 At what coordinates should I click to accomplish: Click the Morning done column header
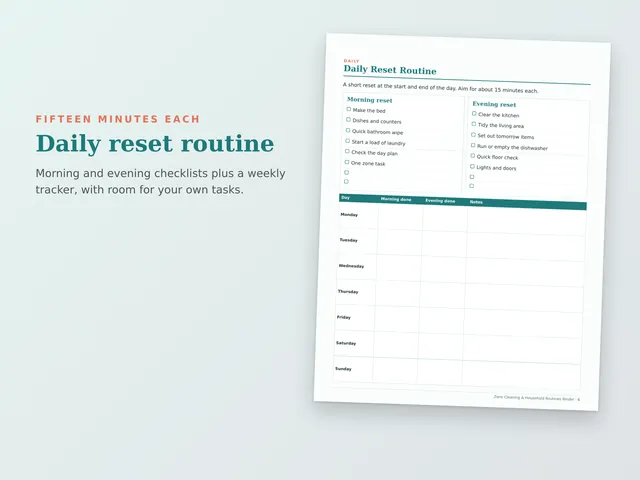tap(396, 199)
